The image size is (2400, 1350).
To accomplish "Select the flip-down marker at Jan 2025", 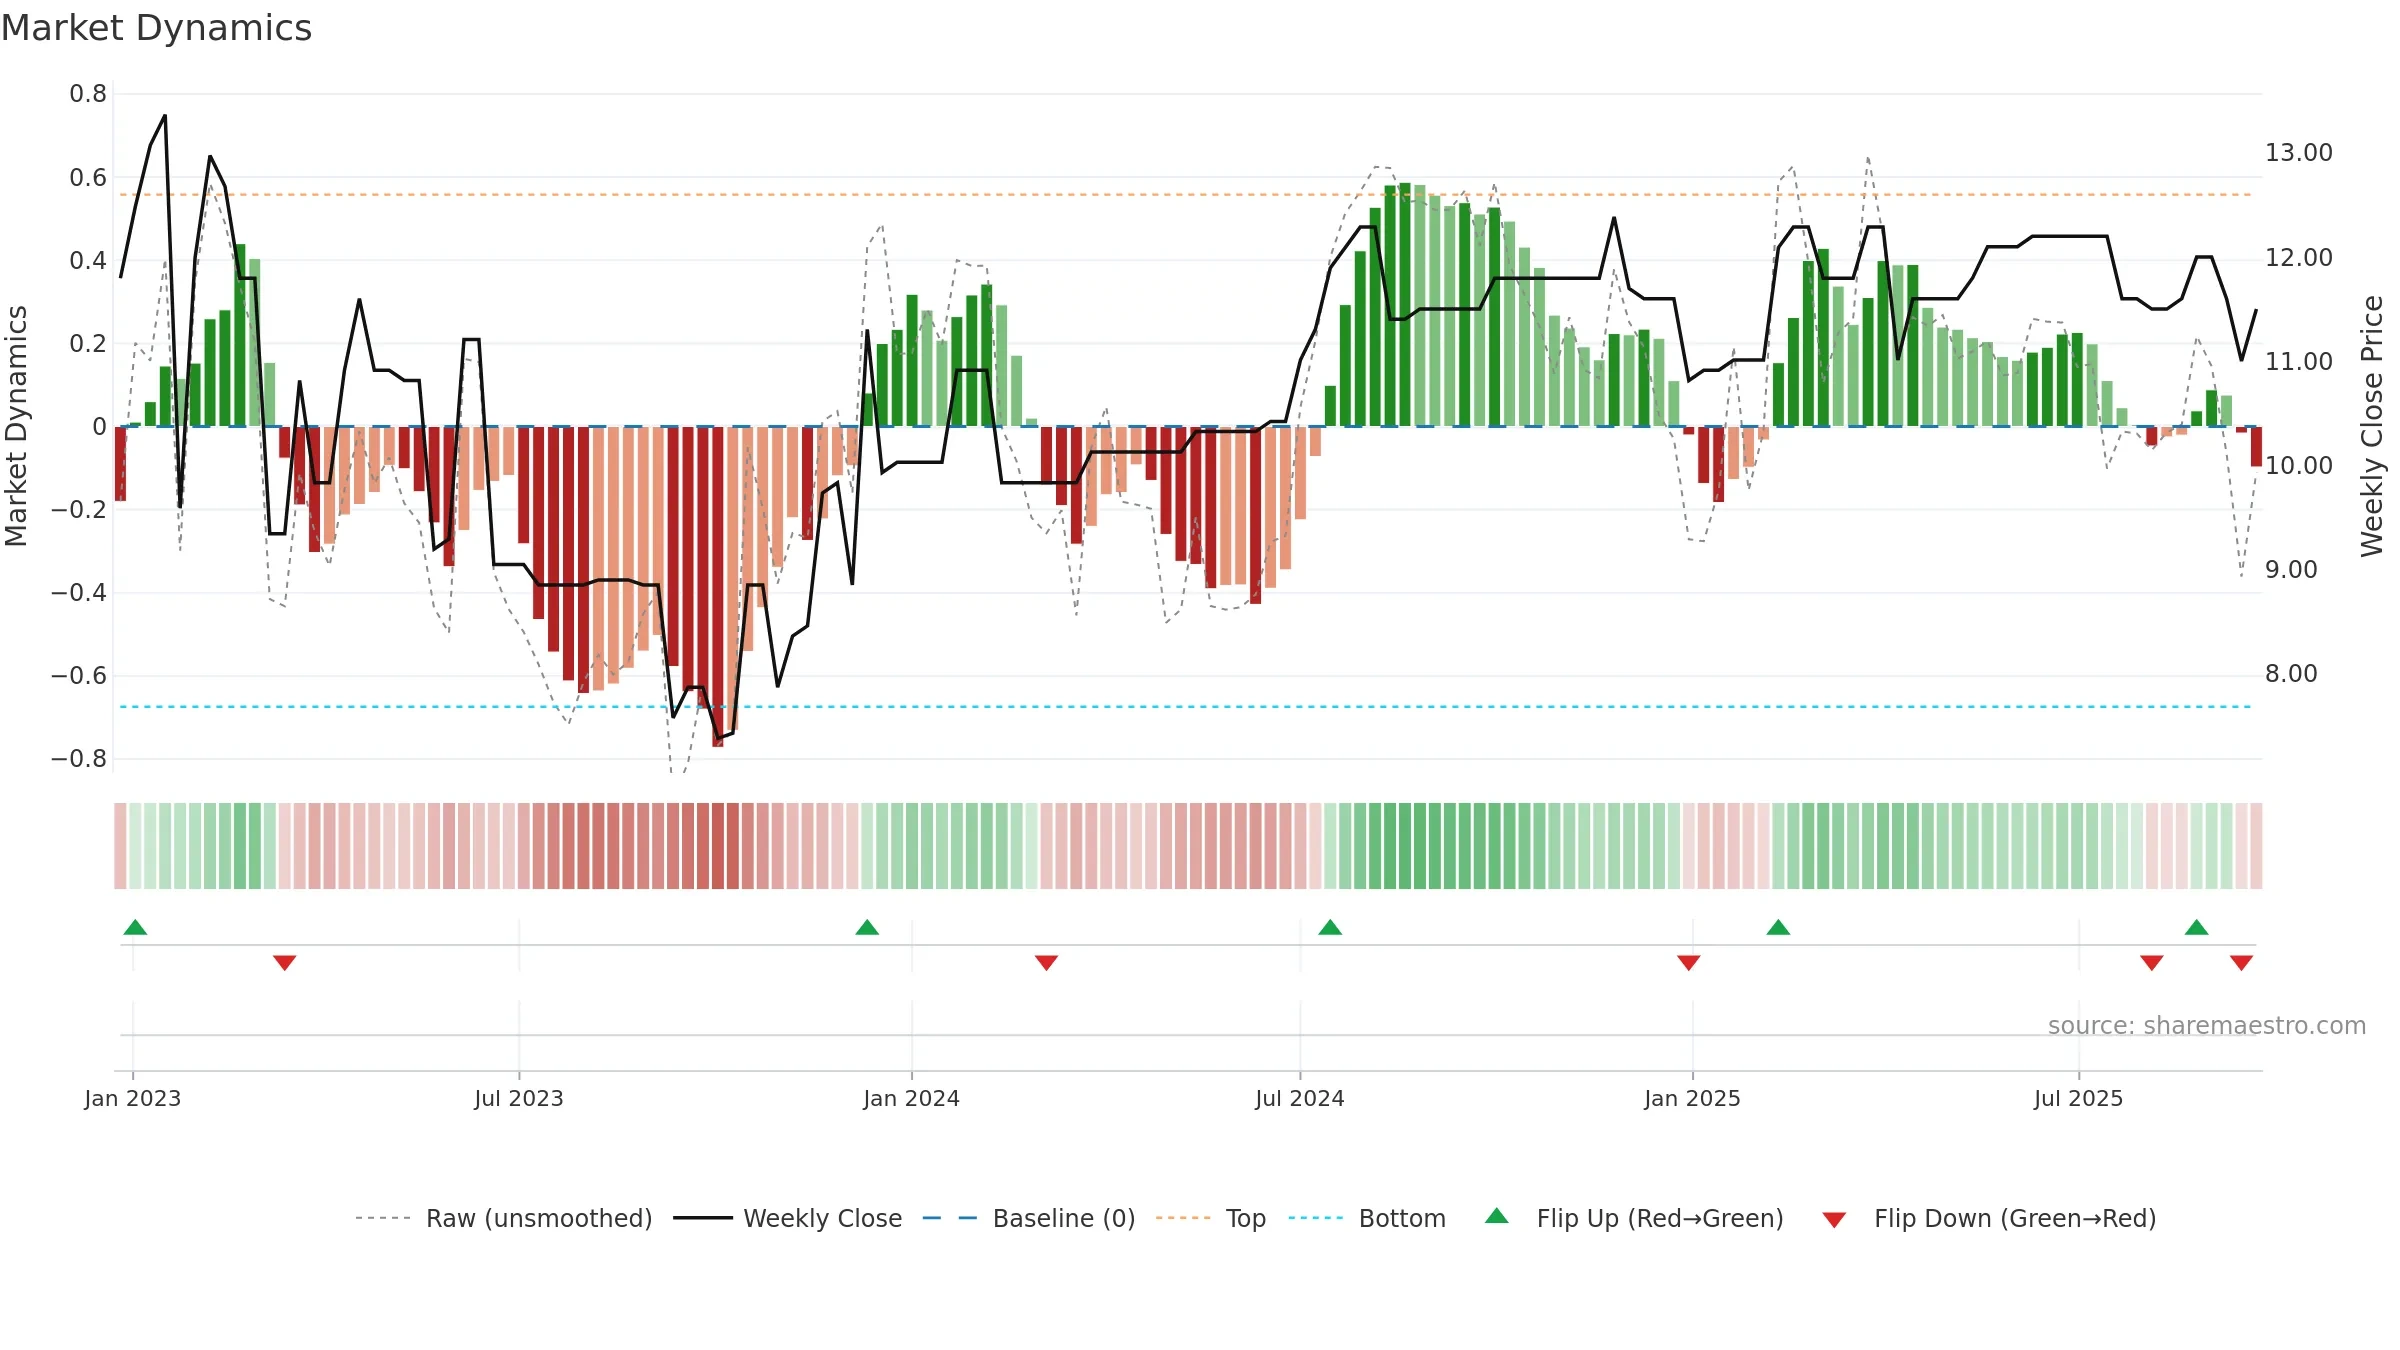I will click(x=1689, y=962).
